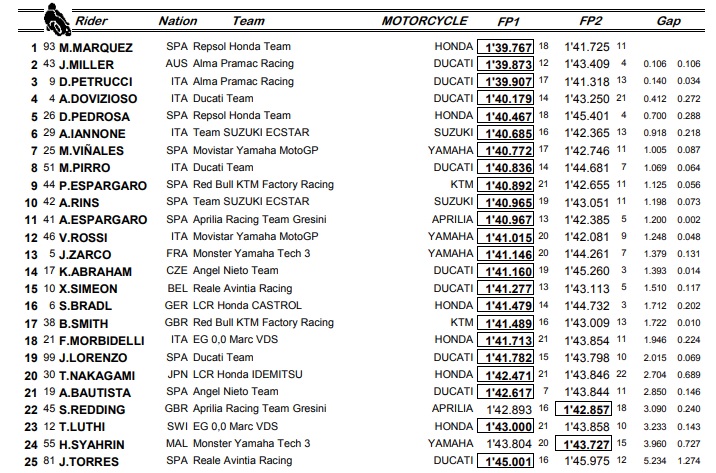716x473 pixels.
Task: Click the FP1 column header
Action: coord(507,20)
